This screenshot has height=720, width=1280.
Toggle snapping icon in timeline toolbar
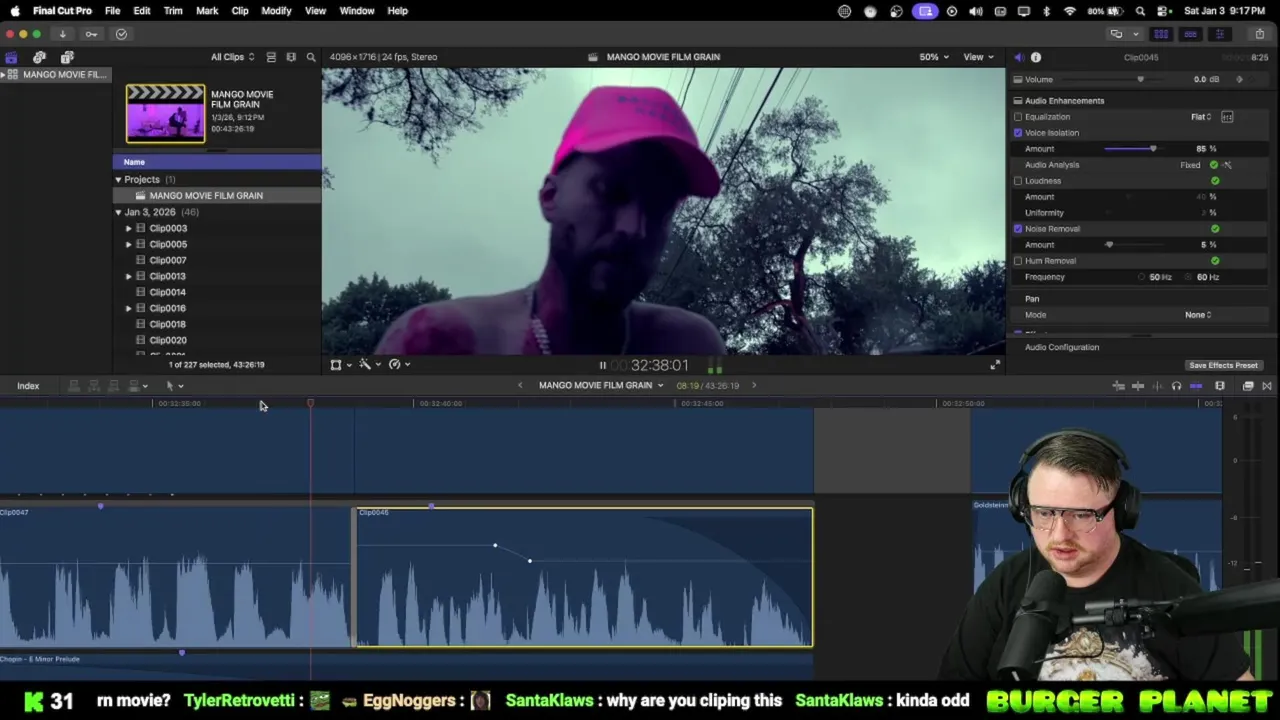tap(1196, 386)
